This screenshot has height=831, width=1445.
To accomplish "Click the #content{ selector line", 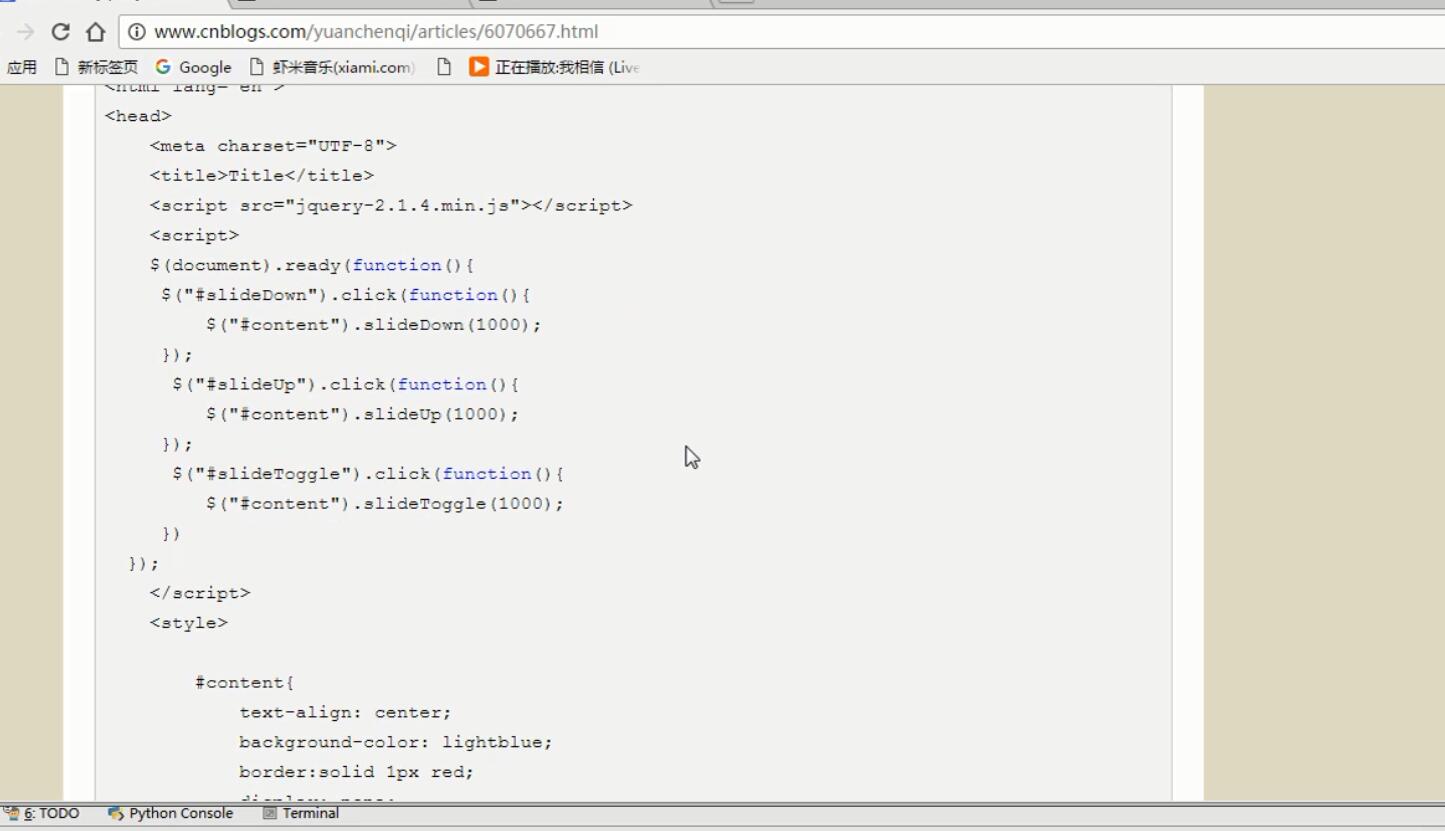I will tap(245, 683).
